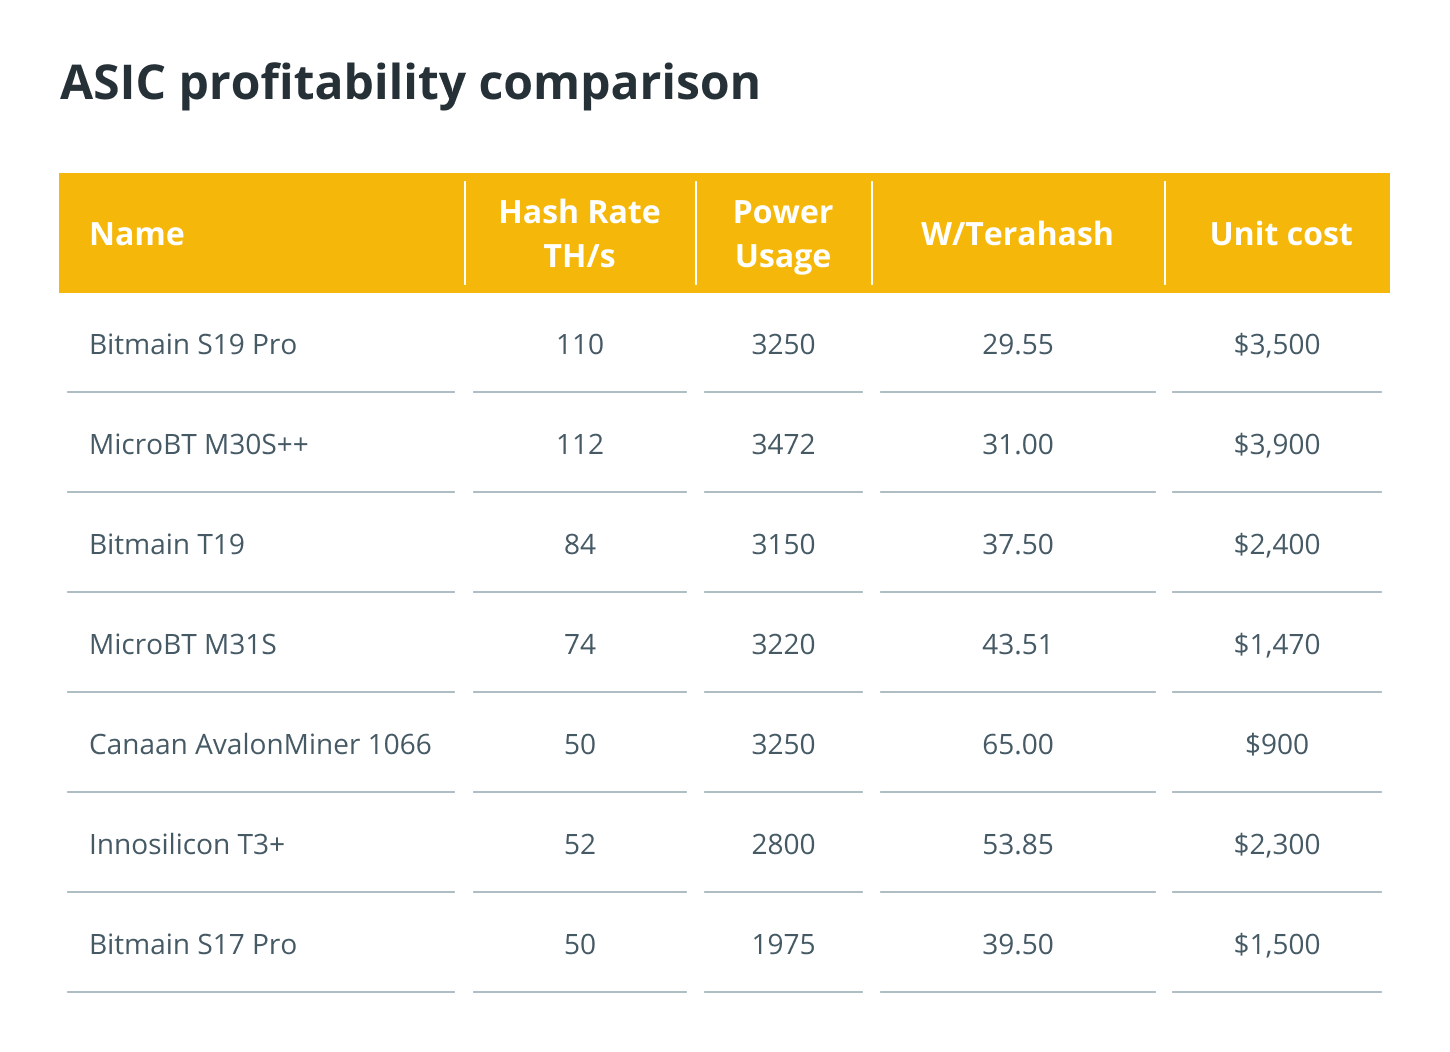This screenshot has height=1052, width=1450.
Task: Select the Bitmain S19 Pro row name
Action: point(193,344)
